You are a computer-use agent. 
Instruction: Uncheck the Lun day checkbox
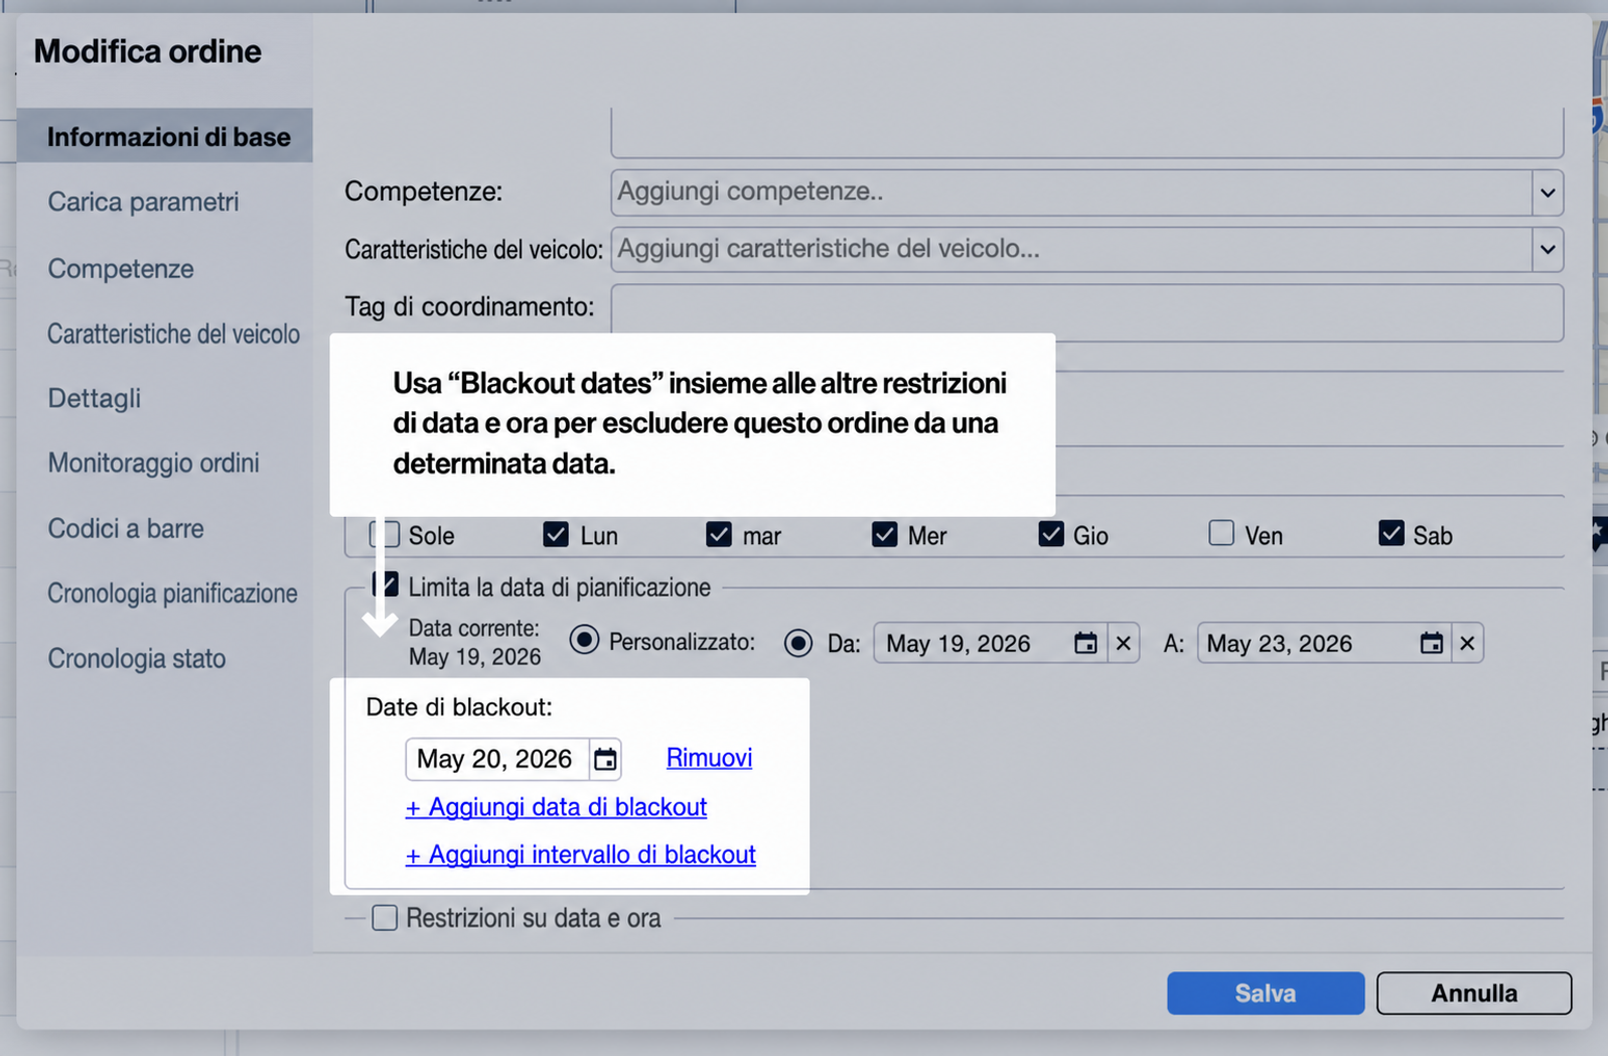(556, 534)
